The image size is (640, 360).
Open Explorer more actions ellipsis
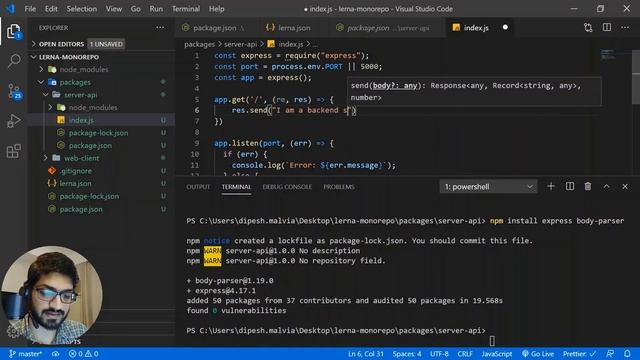(x=160, y=28)
